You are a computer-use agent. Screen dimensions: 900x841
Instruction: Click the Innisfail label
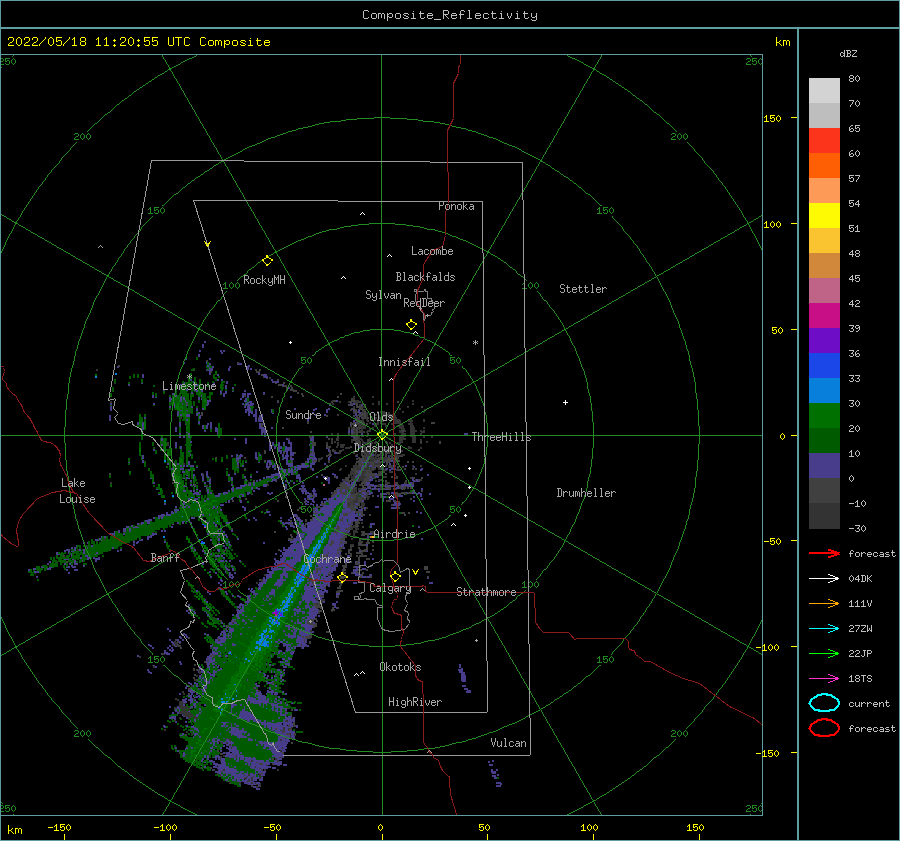(404, 362)
